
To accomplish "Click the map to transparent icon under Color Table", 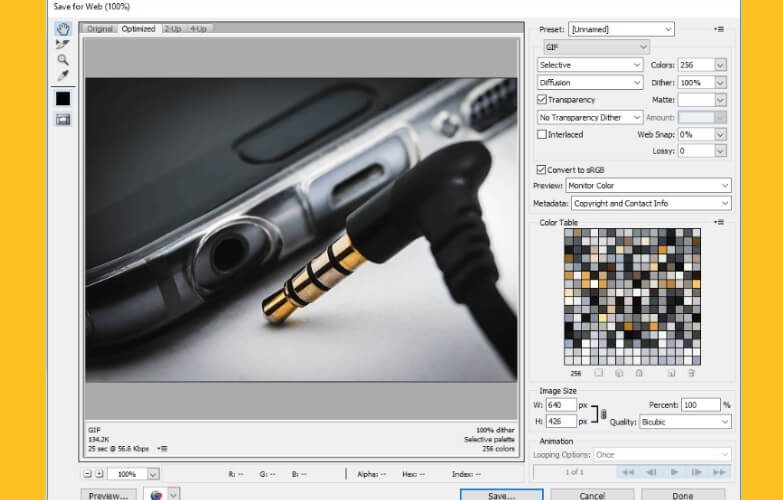I will 599,373.
